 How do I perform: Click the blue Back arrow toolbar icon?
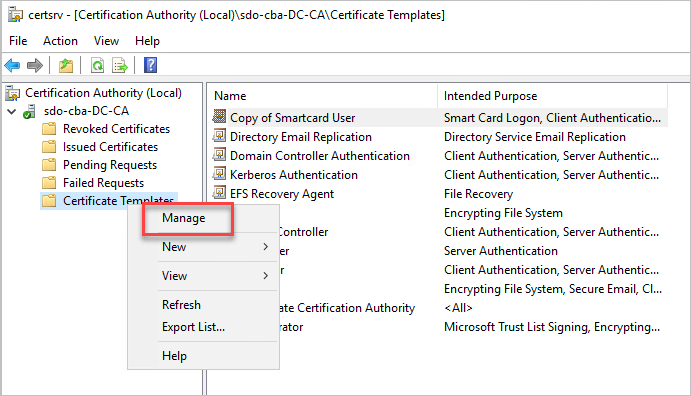coord(12,66)
